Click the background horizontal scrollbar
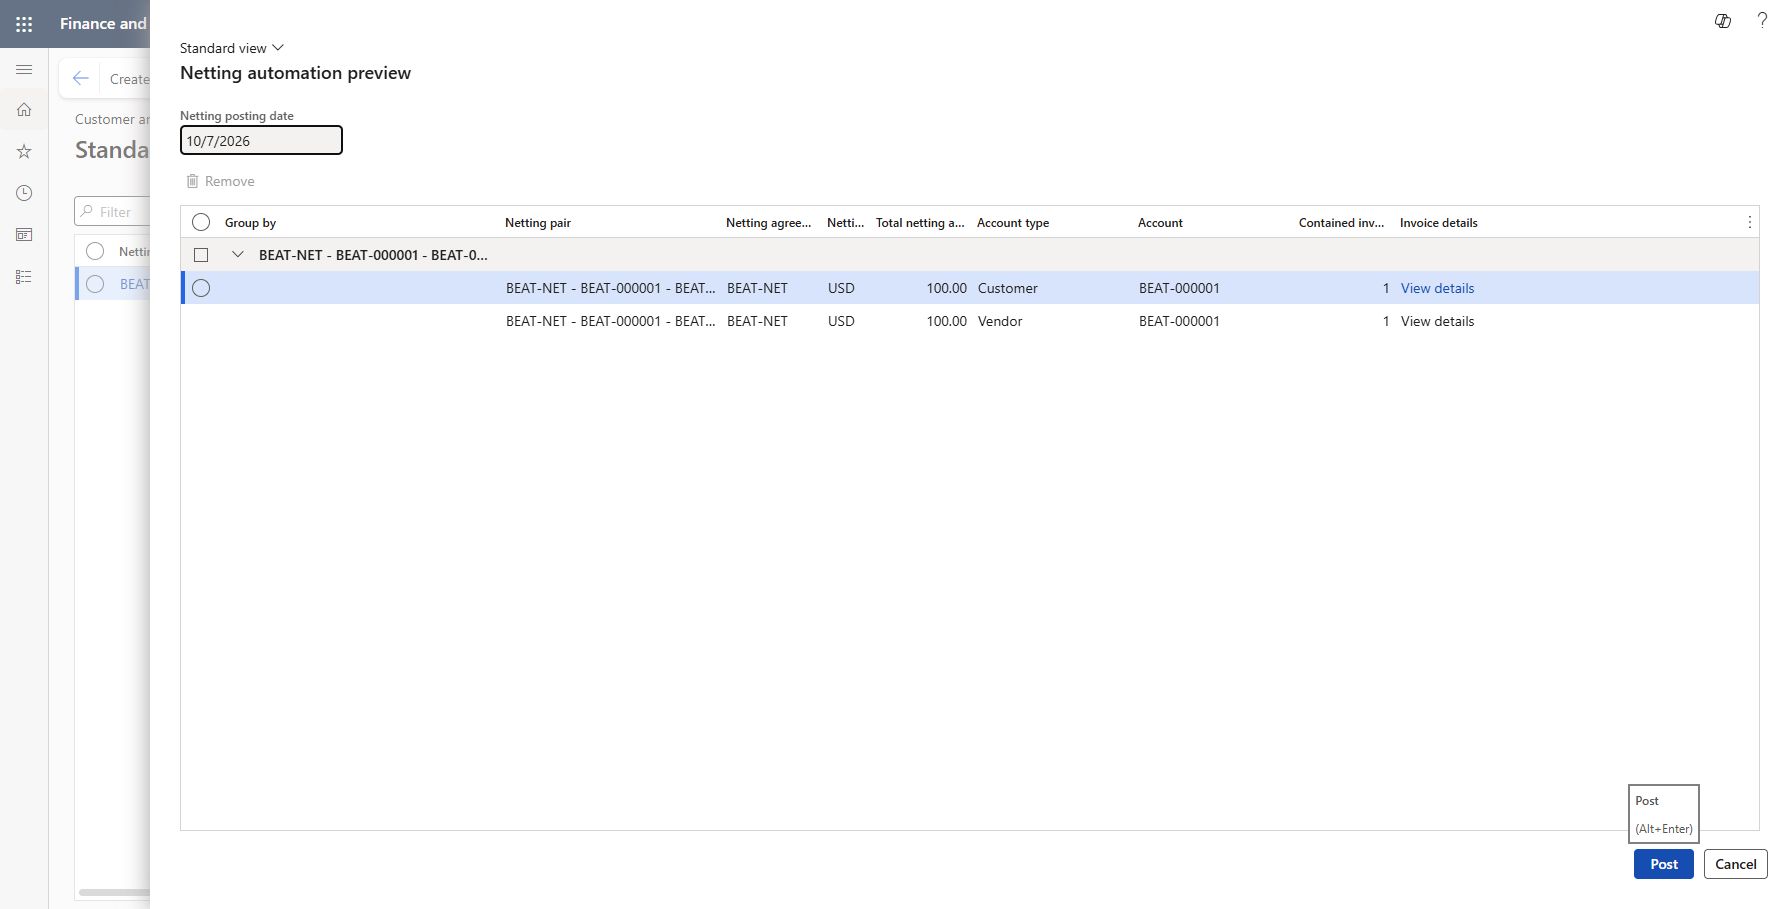The width and height of the screenshot is (1788, 909). pos(114,892)
